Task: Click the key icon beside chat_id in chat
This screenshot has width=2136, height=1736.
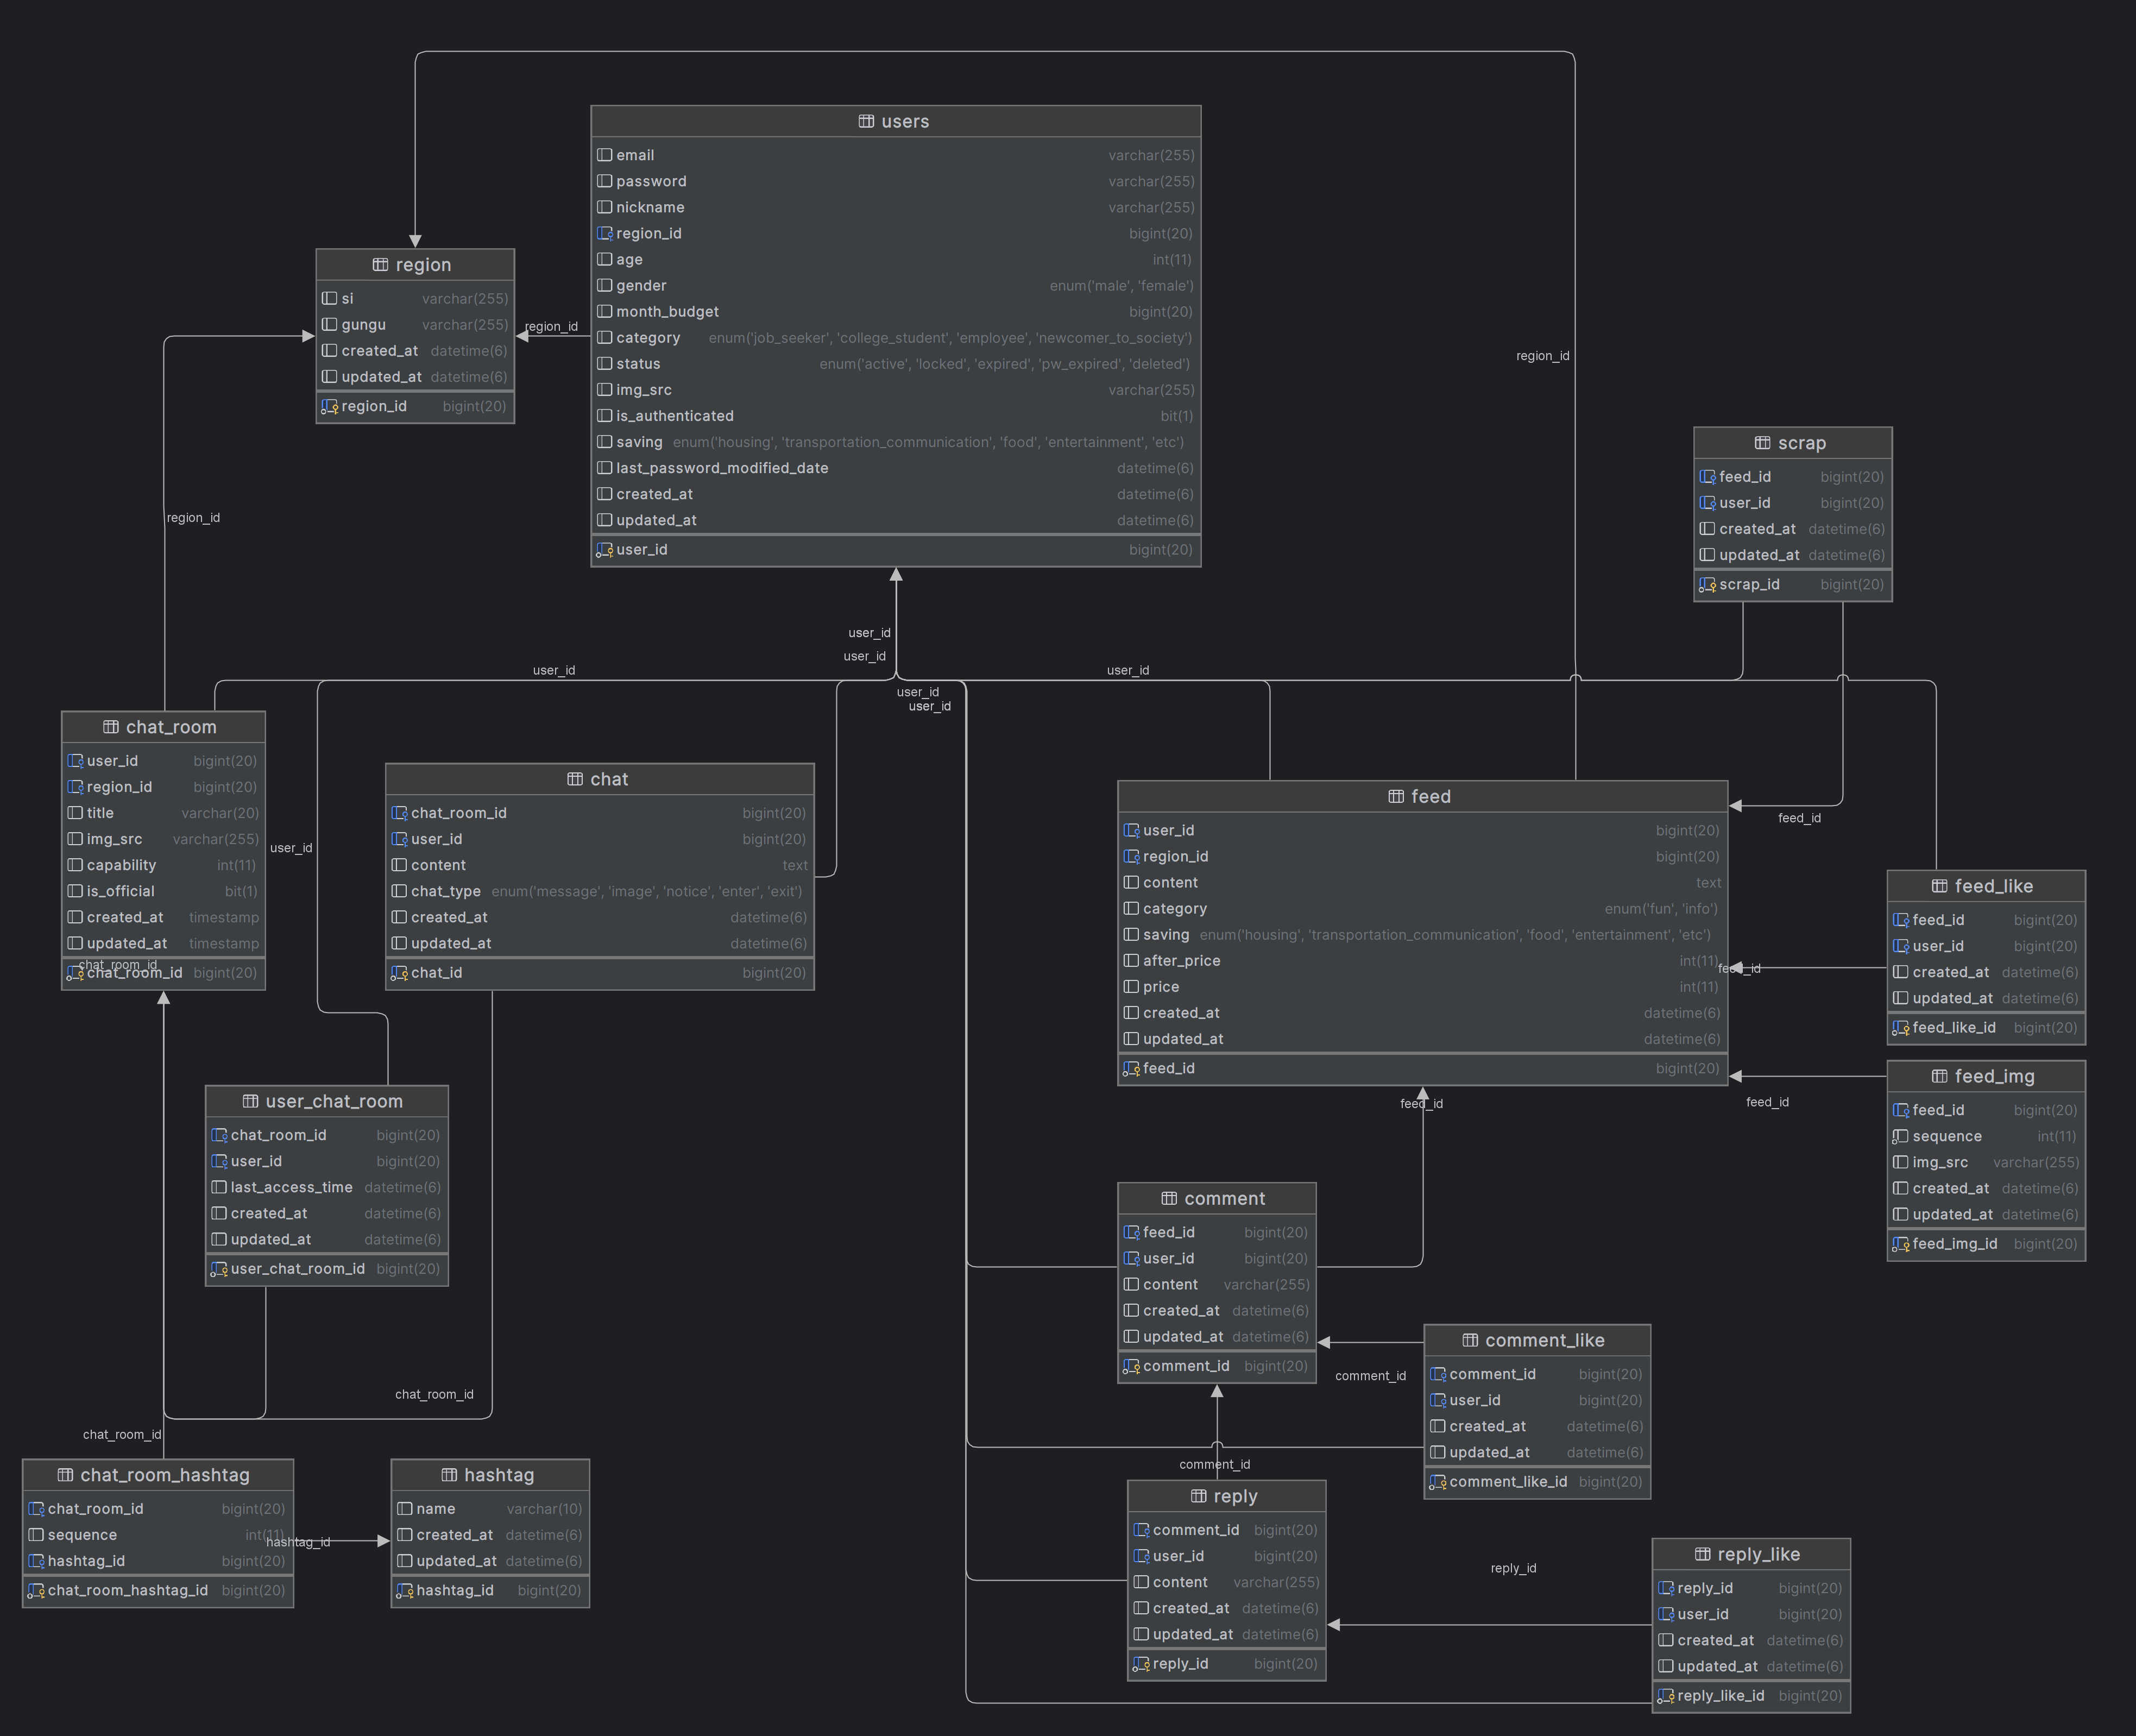Action: click(399, 973)
